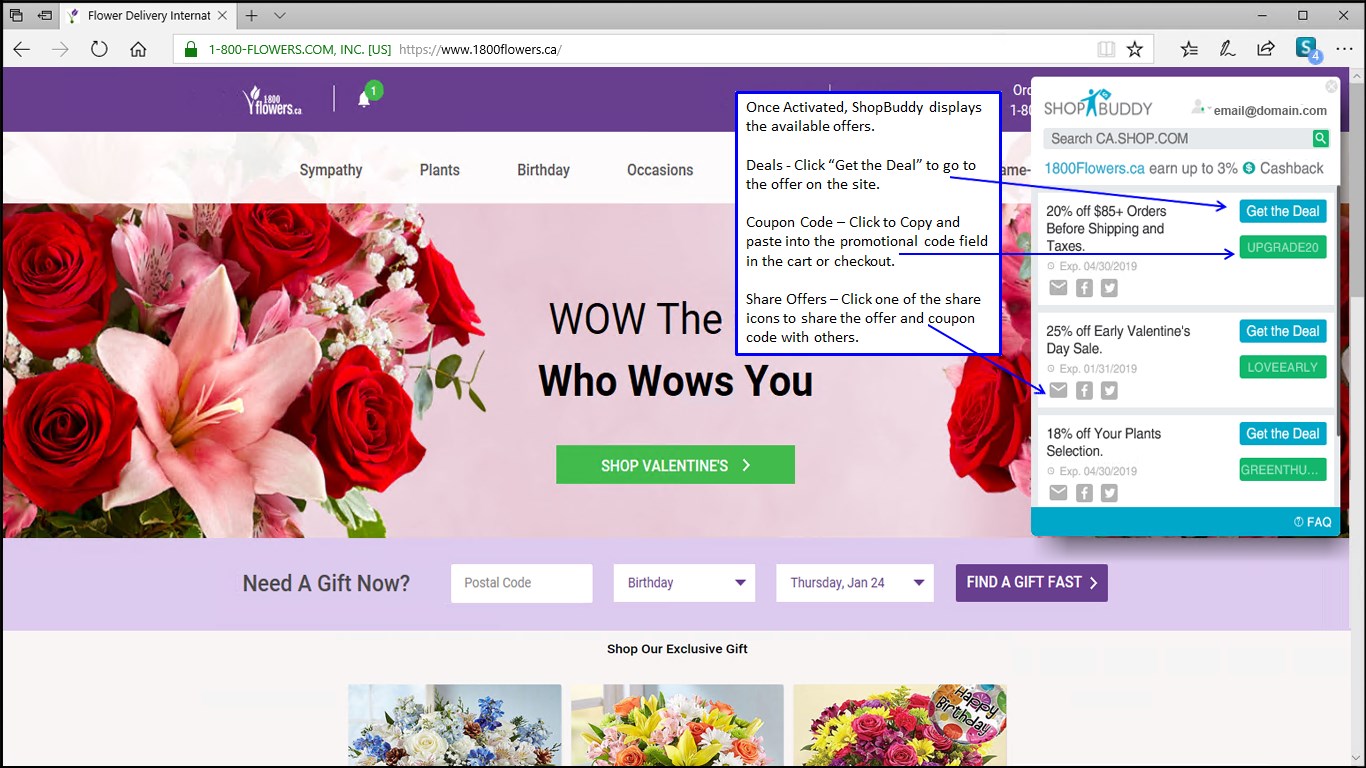This screenshot has height=768, width=1366.
Task: Click the 1800Flowers.ca cashback link
Action: [1094, 168]
